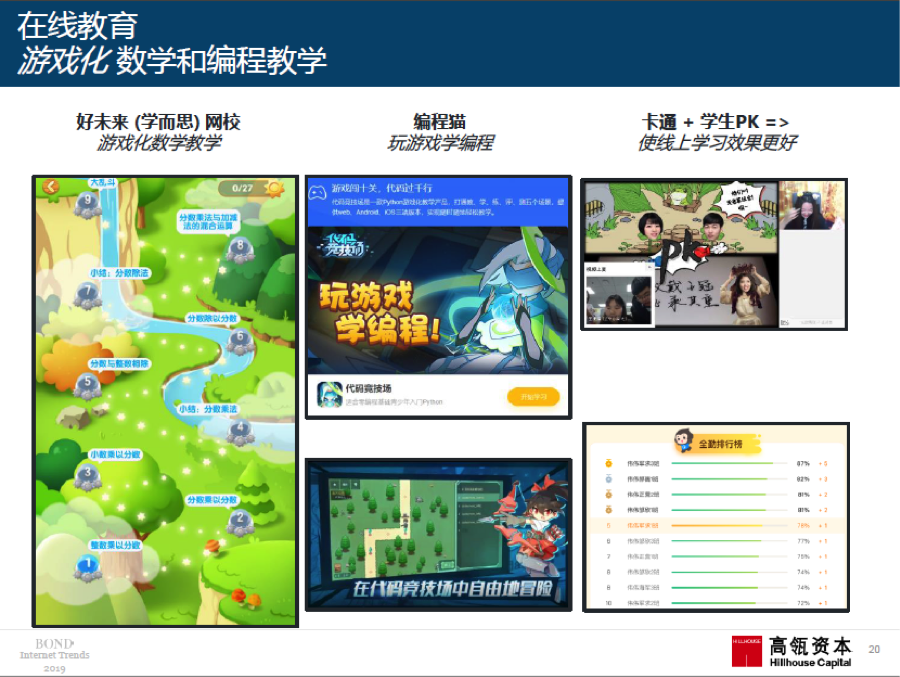Click teacher webcam thumbnail at top right
This screenshot has height=677, width=900.
(x=811, y=206)
